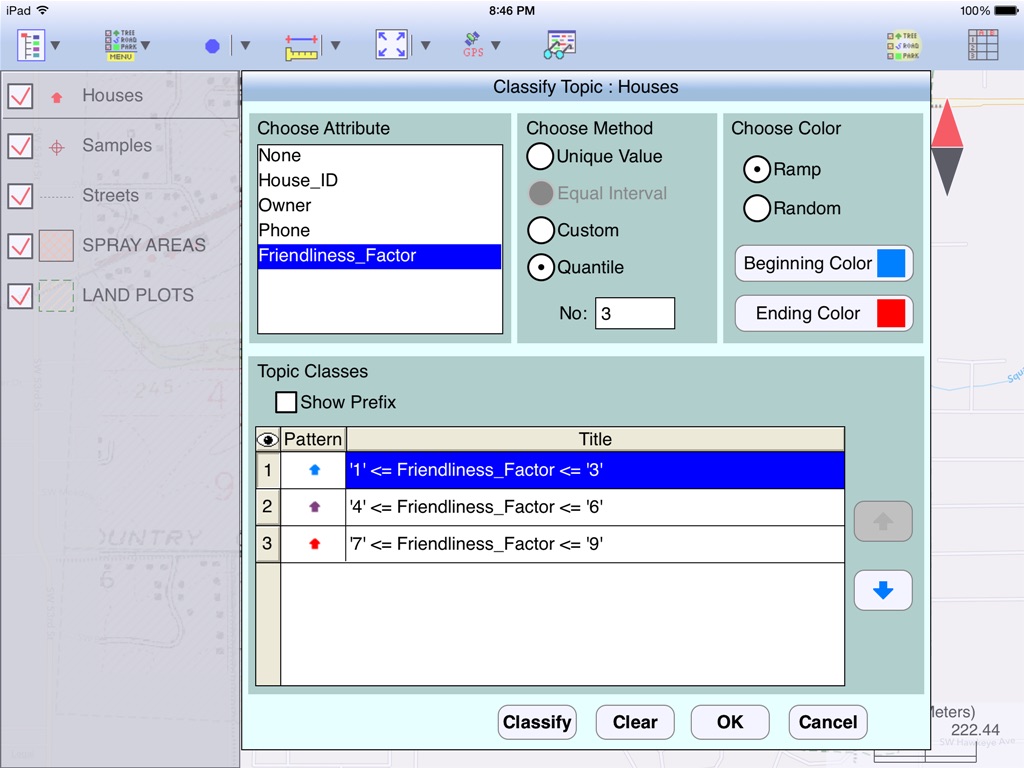This screenshot has width=1024, height=768.
Task: Tap the blue house pattern in row 1
Action: click(314, 470)
